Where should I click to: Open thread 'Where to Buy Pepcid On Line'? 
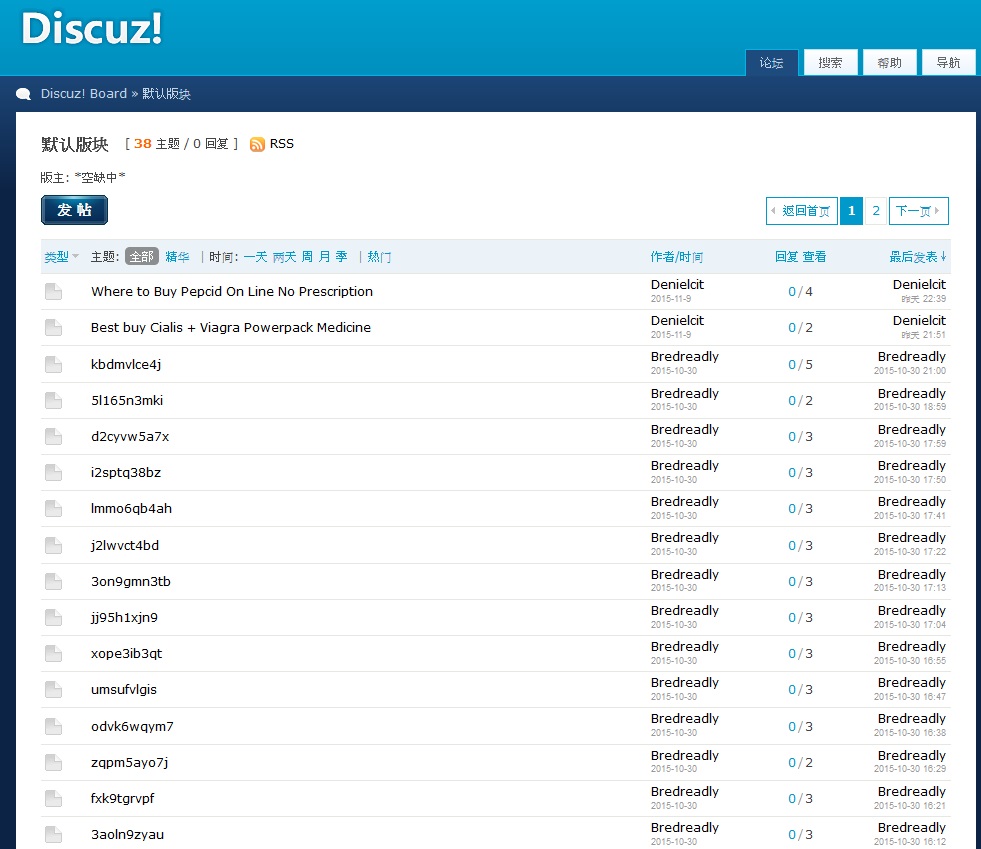pos(232,292)
